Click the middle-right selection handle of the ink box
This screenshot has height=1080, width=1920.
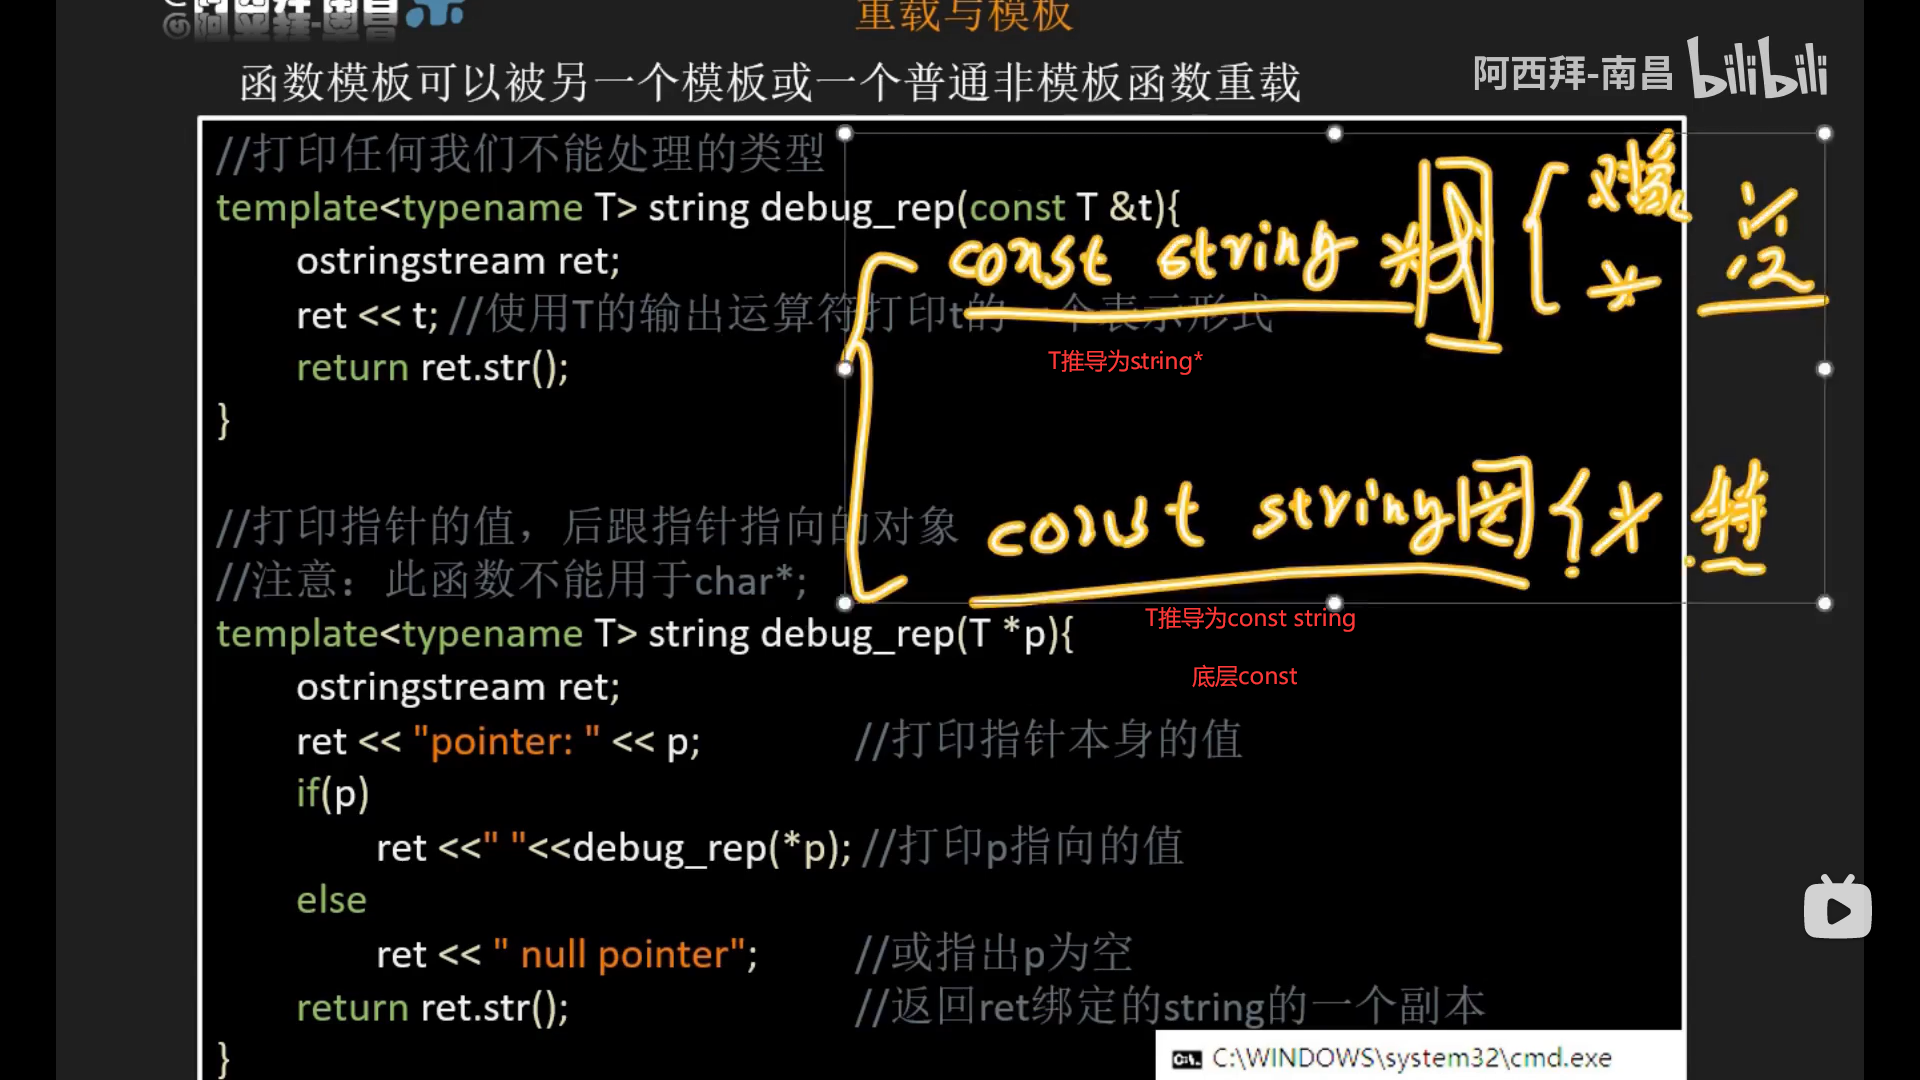point(1824,369)
